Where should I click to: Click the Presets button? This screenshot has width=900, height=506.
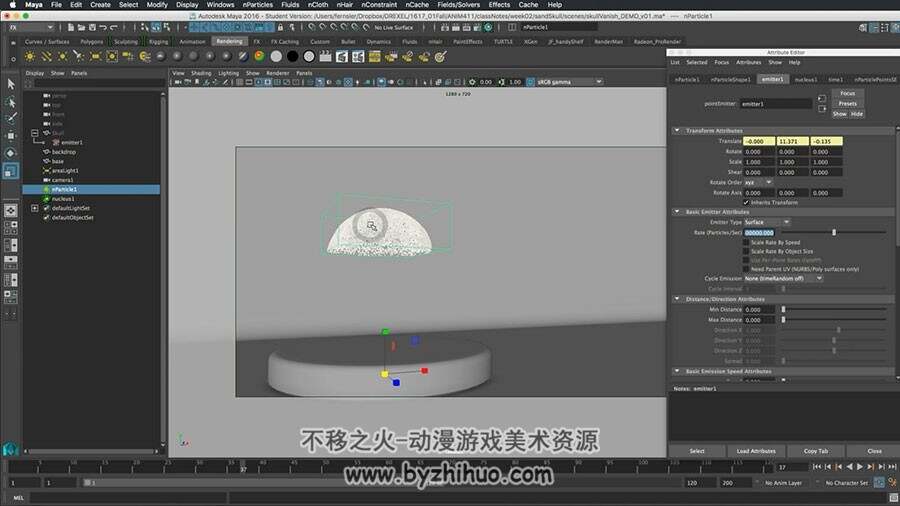pos(848,104)
